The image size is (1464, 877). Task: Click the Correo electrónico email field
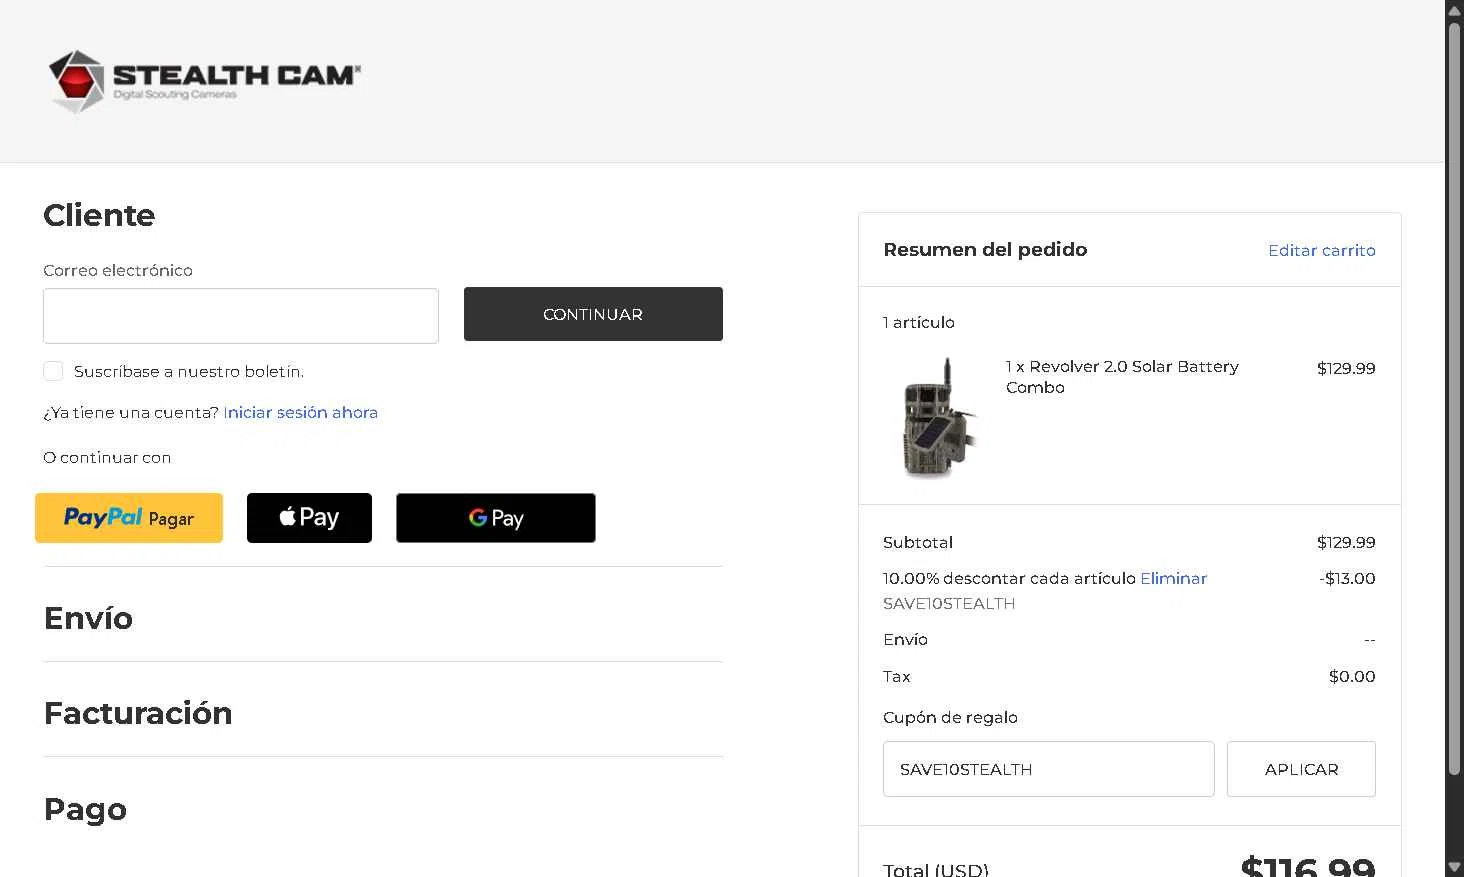point(241,316)
